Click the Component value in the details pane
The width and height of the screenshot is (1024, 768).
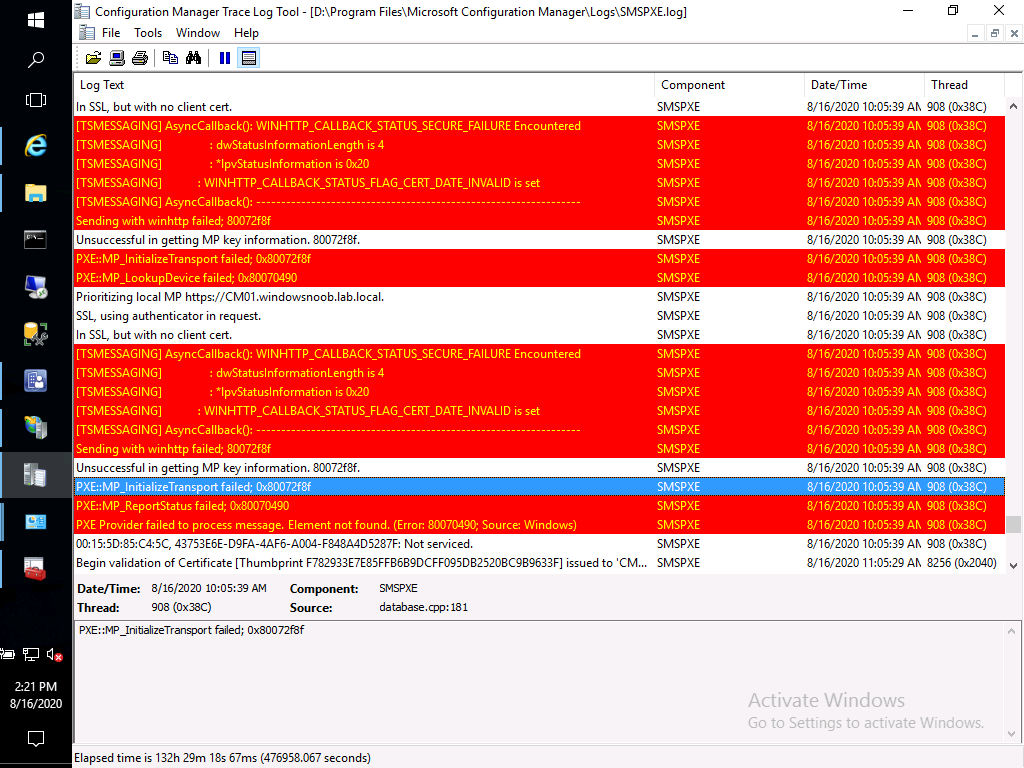(x=398, y=588)
